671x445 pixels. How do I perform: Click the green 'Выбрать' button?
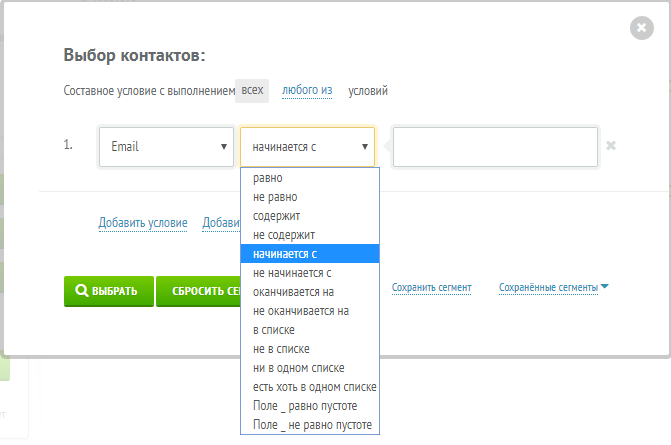pos(109,292)
